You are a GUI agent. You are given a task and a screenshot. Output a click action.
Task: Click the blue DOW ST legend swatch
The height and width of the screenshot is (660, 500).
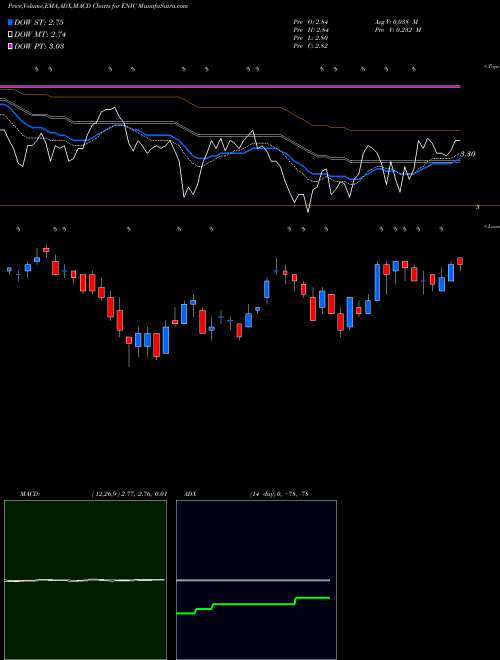coord(10,22)
